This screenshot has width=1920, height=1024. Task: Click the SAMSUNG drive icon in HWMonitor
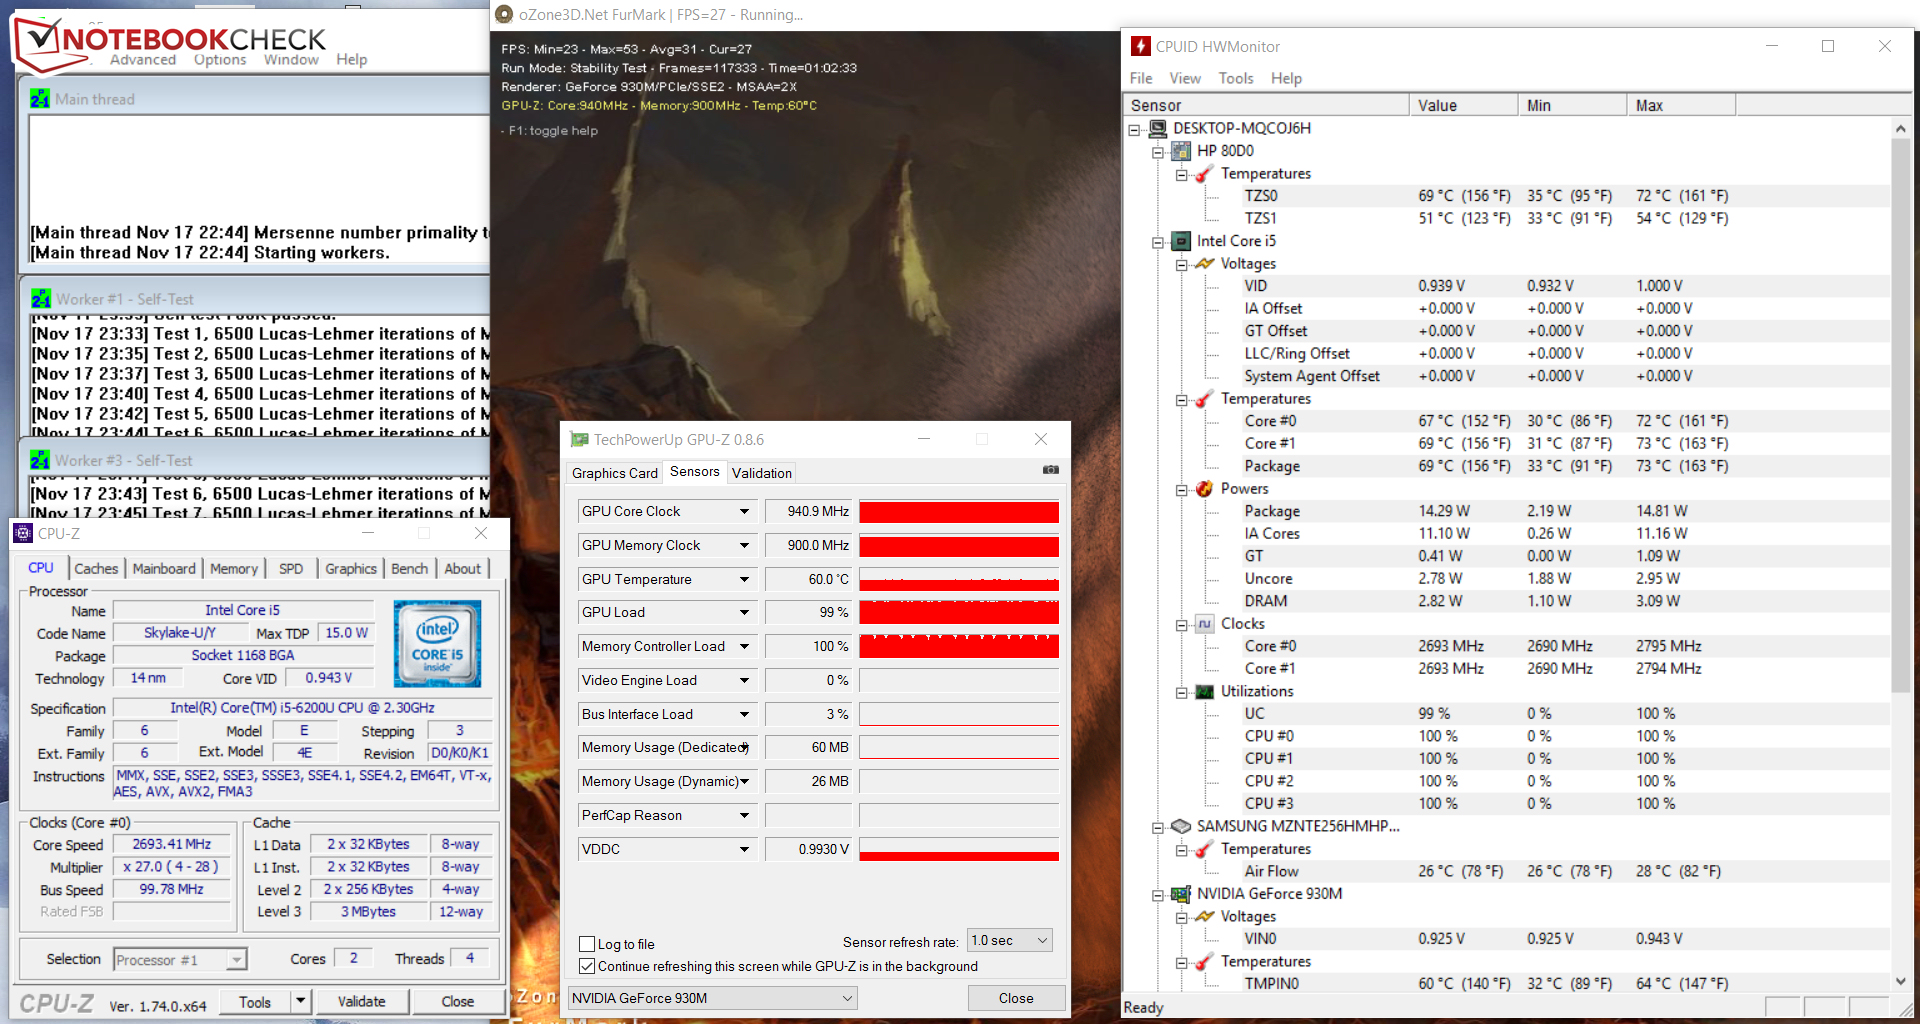pyautogui.click(x=1181, y=826)
